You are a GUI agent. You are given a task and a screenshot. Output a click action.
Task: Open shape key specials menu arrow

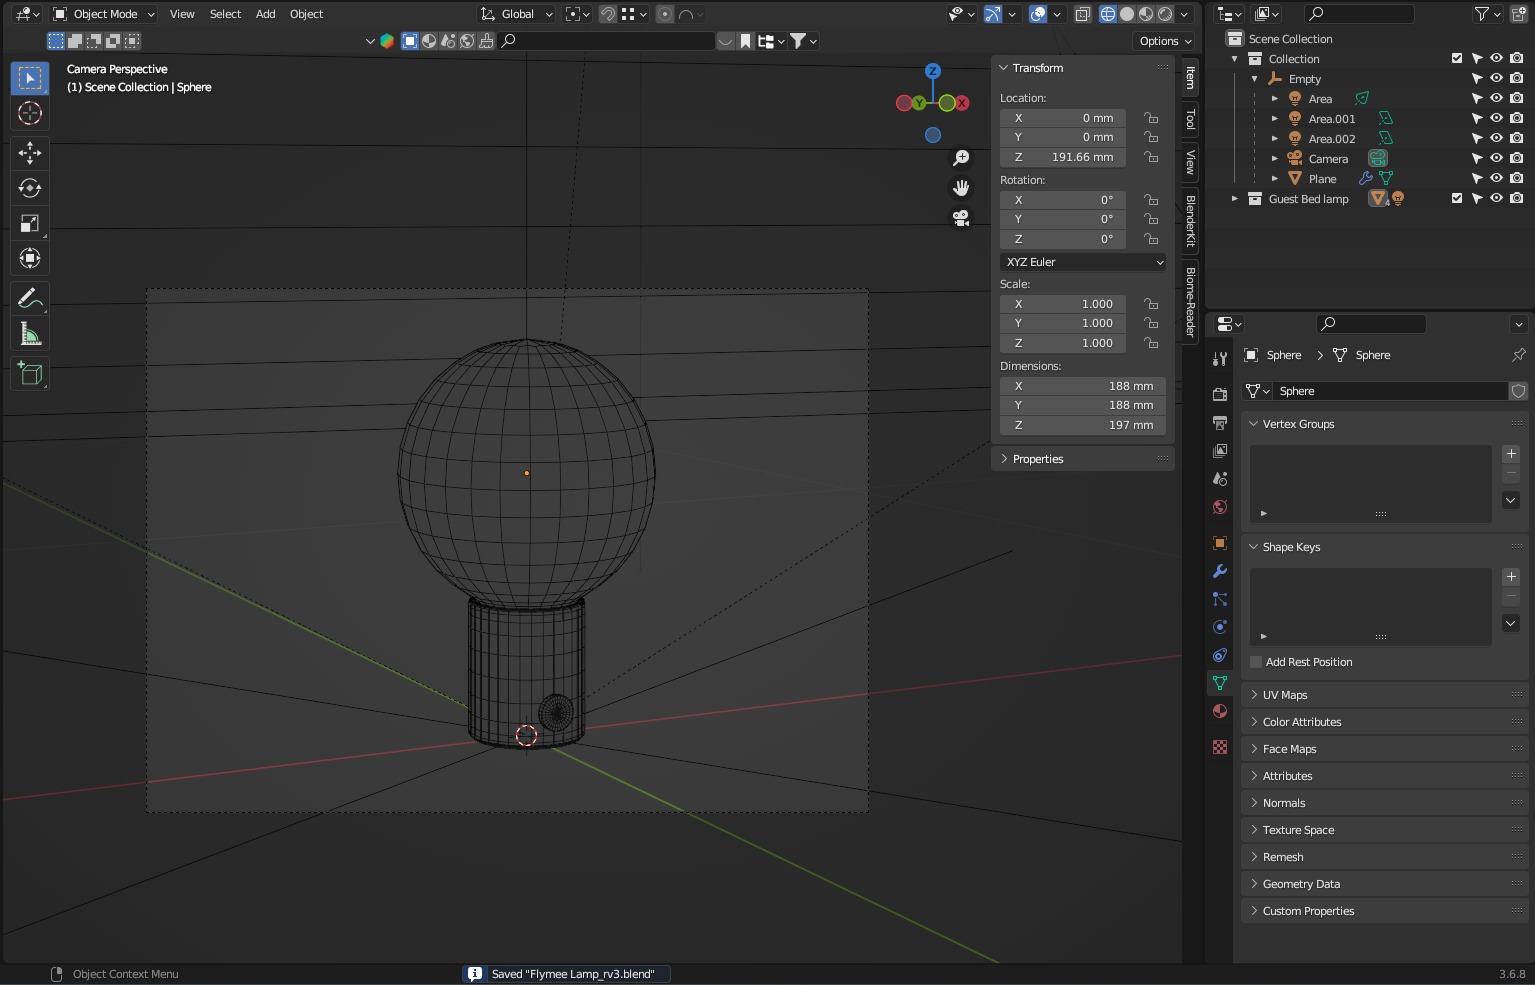pyautogui.click(x=1511, y=623)
